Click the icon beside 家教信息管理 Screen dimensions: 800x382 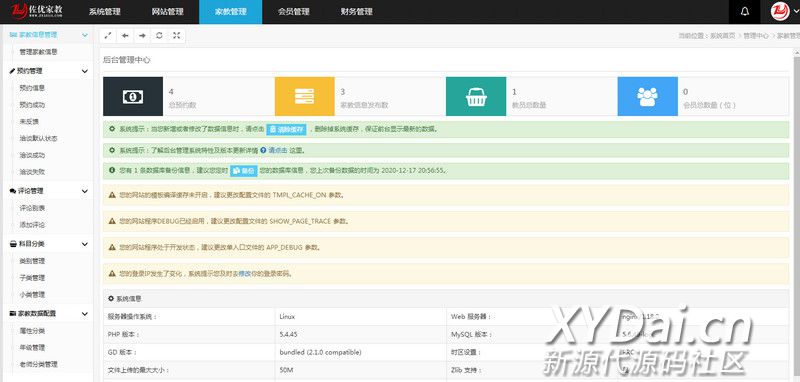point(13,35)
